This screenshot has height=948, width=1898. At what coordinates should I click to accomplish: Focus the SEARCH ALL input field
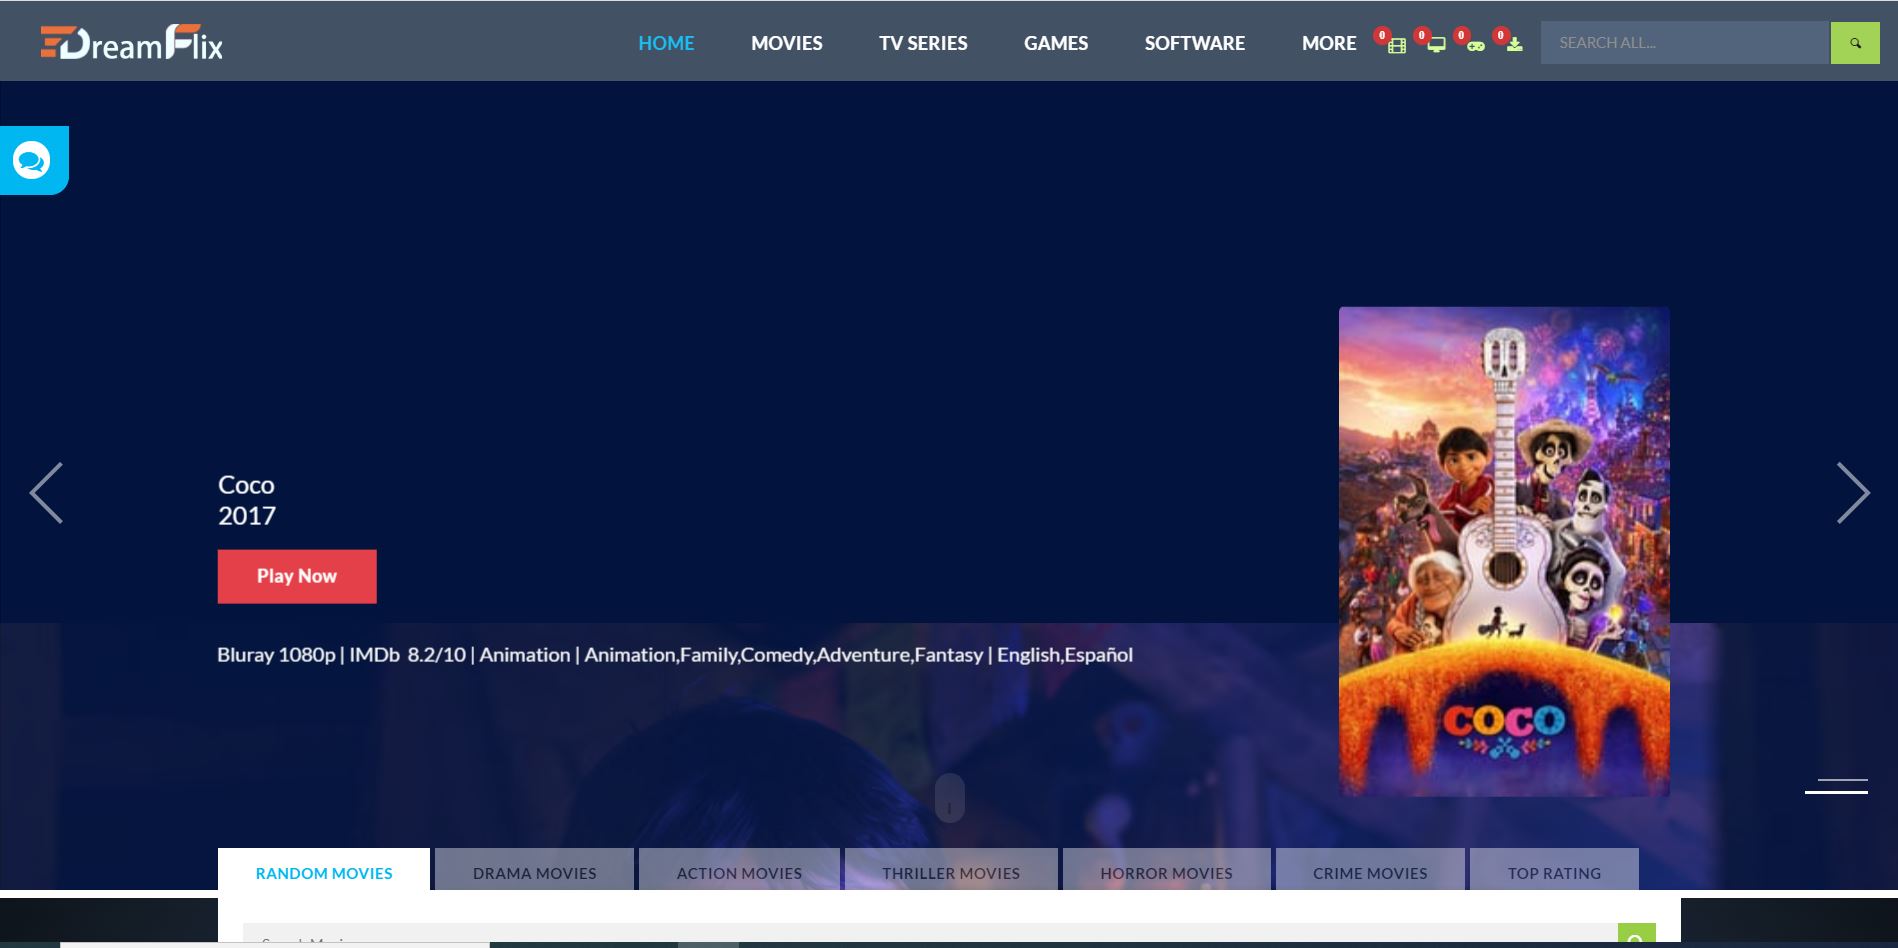point(1684,43)
